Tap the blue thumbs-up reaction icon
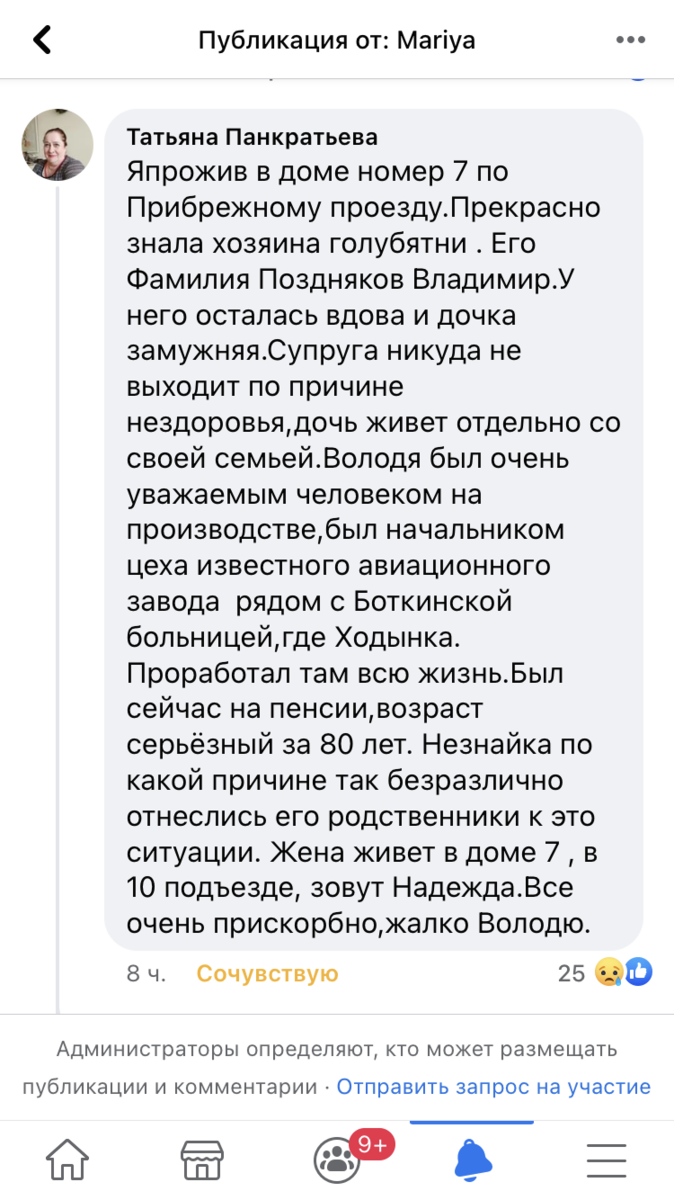This screenshot has height=1200, width=674. tap(639, 972)
